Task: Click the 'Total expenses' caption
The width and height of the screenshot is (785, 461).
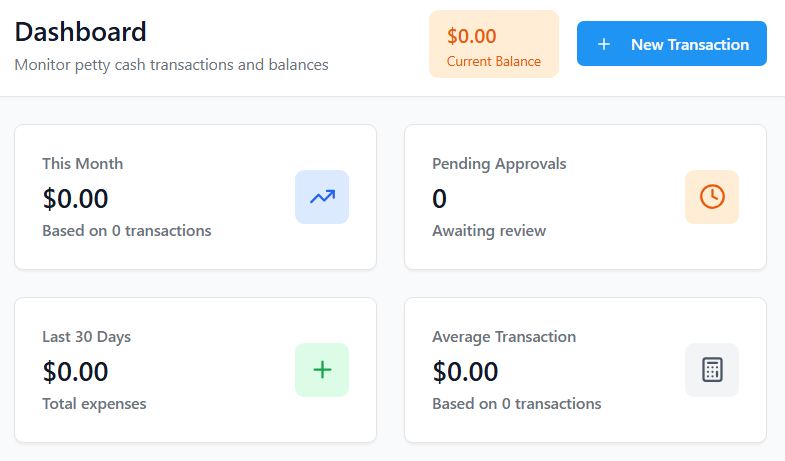Action: (x=94, y=404)
